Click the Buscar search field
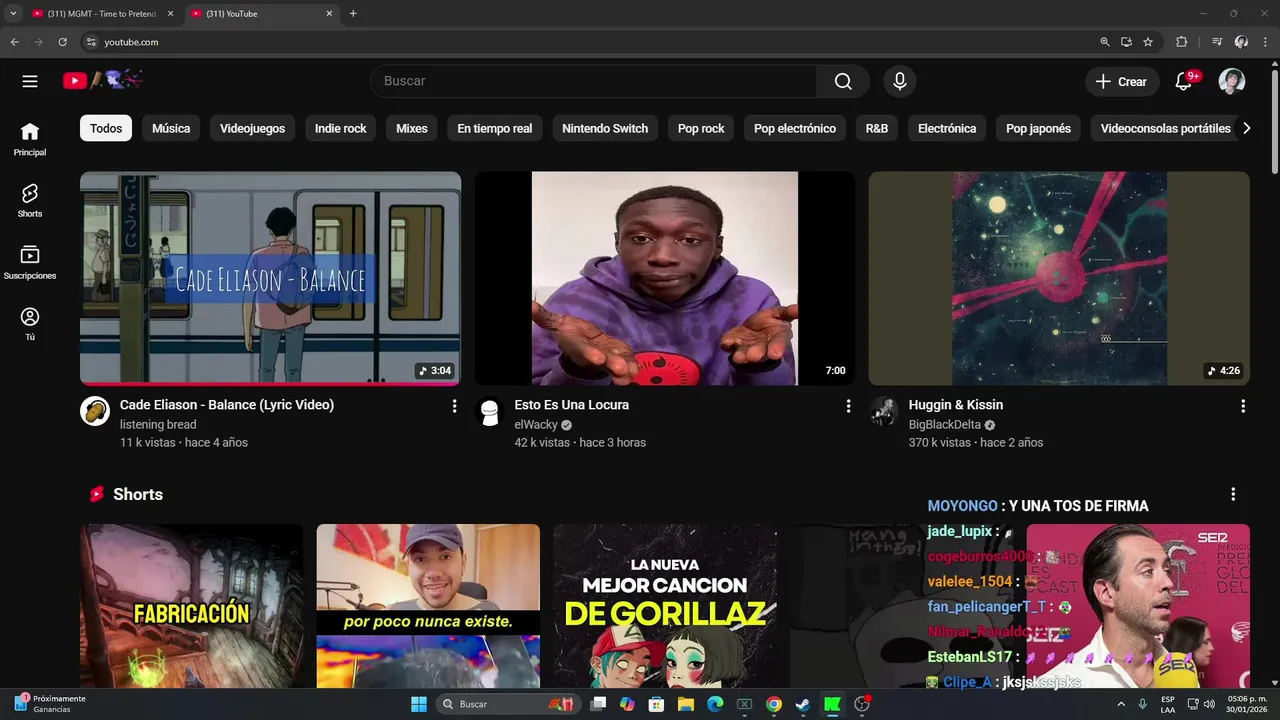 [x=594, y=82]
